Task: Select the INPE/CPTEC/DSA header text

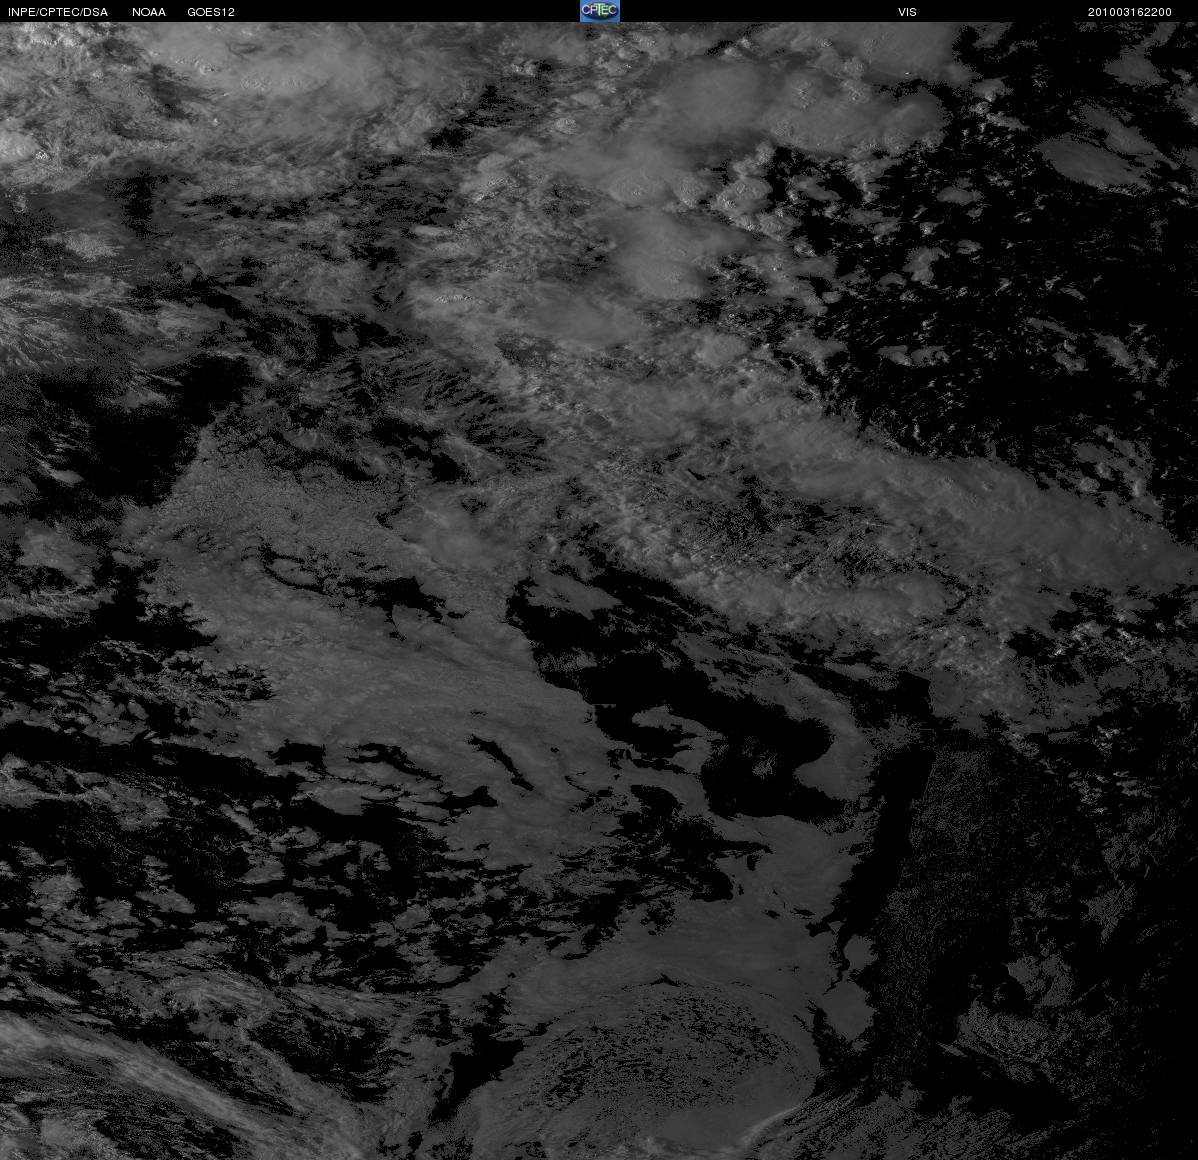Action: (58, 12)
